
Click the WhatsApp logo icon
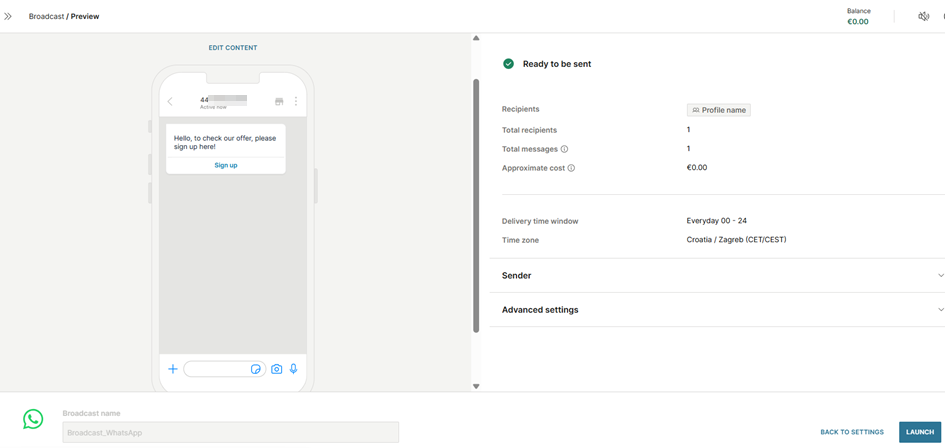pos(33,420)
